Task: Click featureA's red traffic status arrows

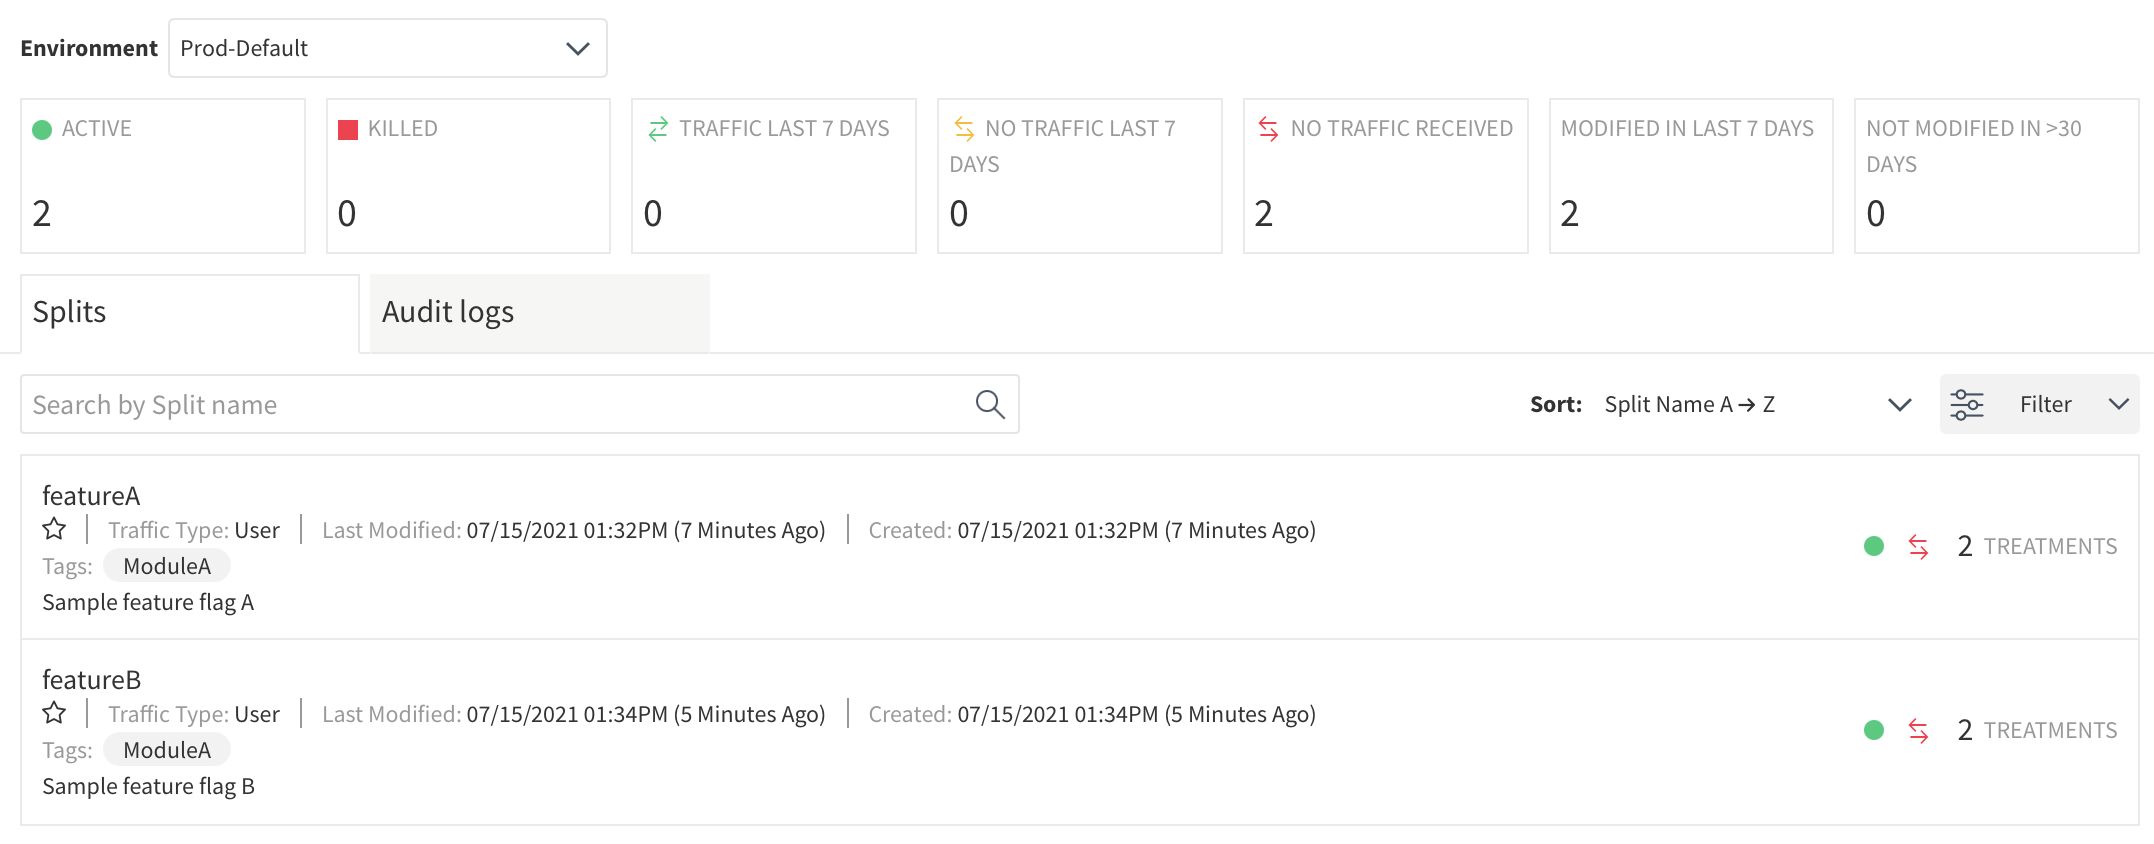Action: tap(1920, 546)
